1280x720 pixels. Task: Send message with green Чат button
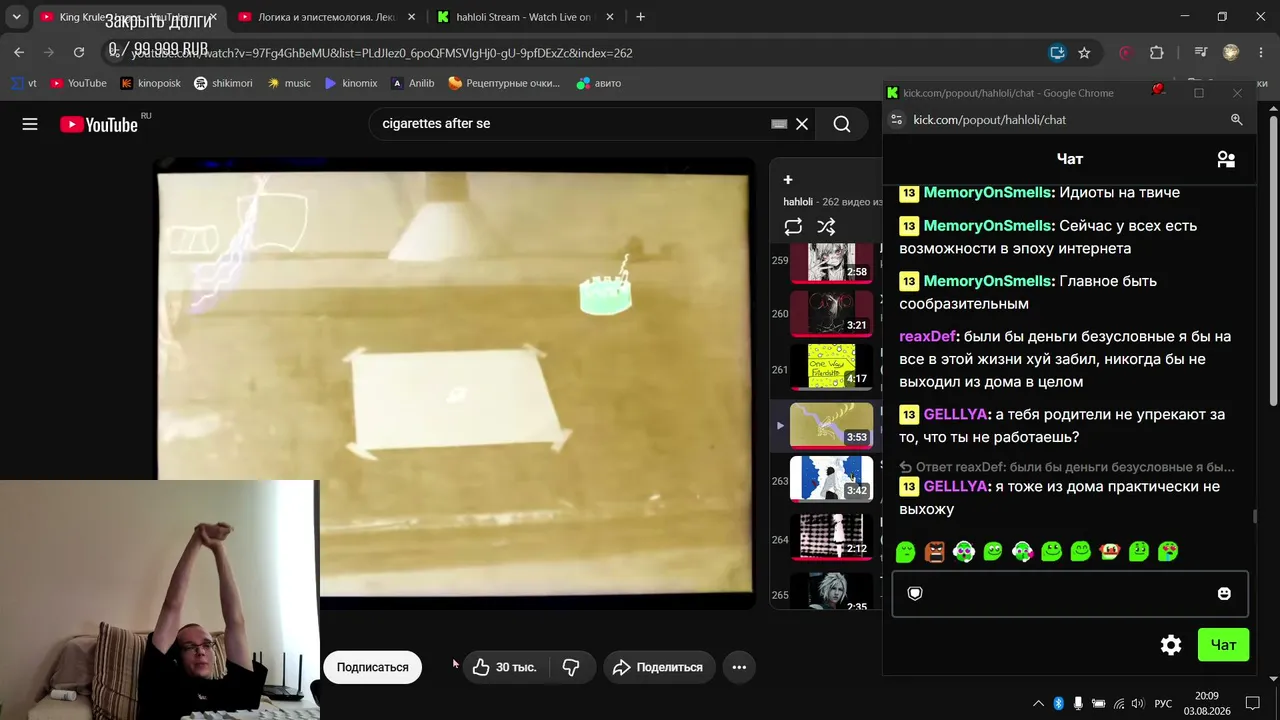click(1224, 645)
